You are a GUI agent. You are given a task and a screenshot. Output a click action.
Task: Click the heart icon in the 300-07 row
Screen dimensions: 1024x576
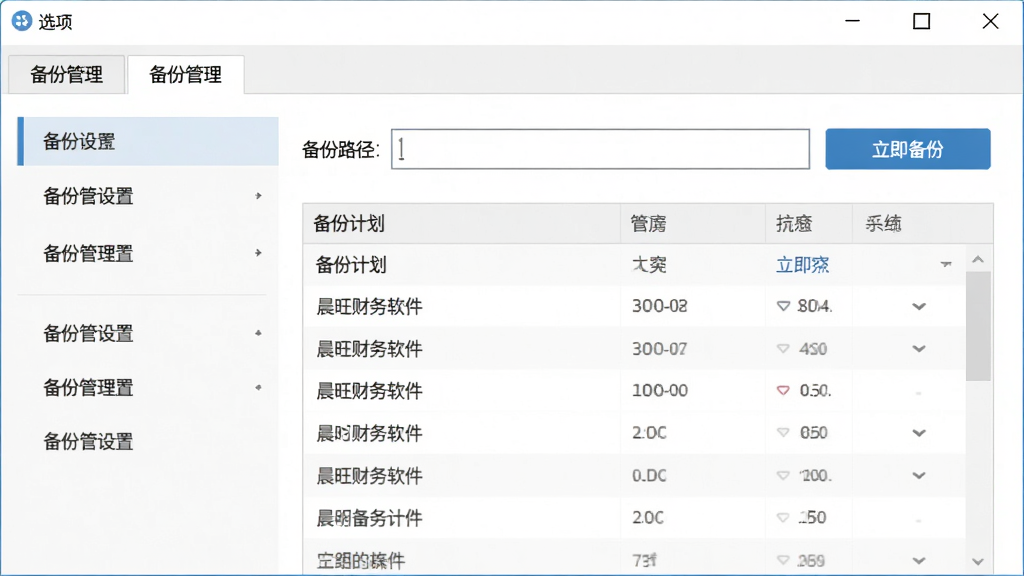pyautogui.click(x=783, y=348)
